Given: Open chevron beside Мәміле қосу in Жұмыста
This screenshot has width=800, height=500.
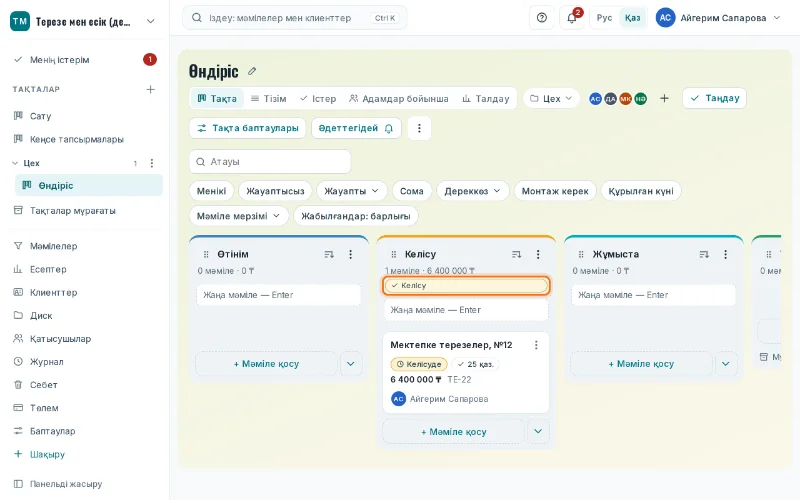Looking at the screenshot, I should [x=726, y=364].
